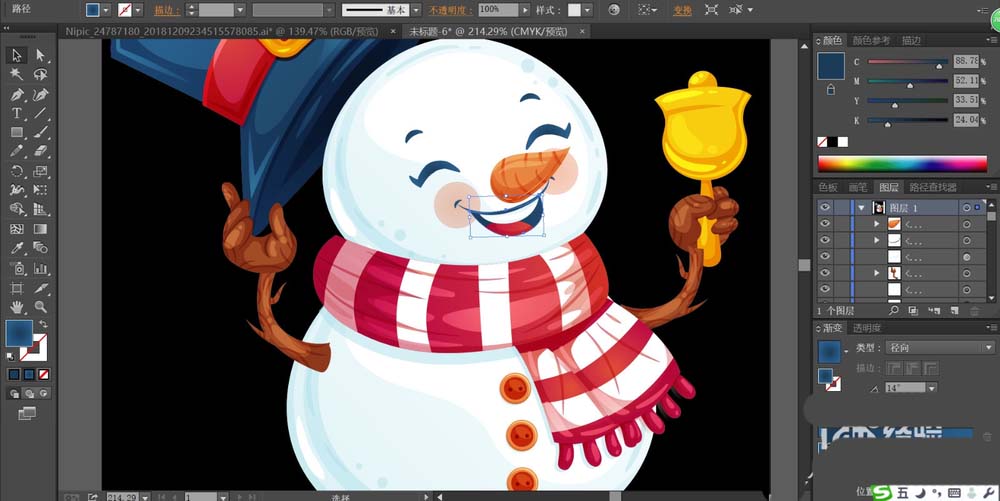Open fill color dropdown in control bar
Screen dimensions: 1000x501
[x=106, y=10]
